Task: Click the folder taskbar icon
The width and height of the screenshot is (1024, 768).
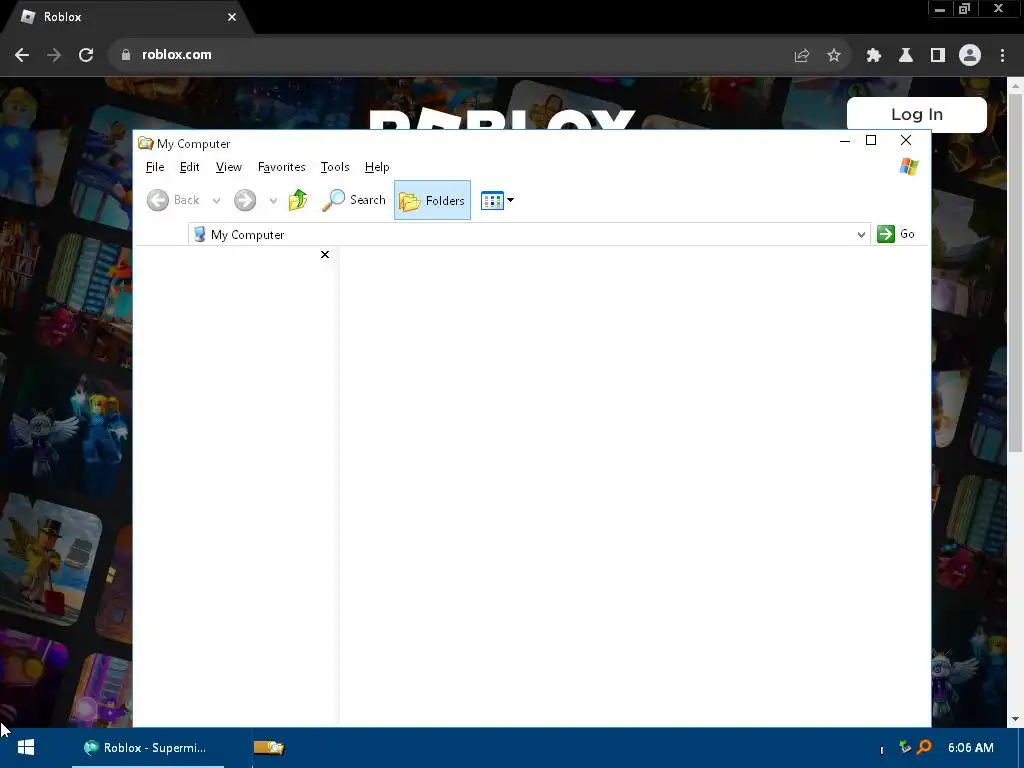Action: (269, 748)
